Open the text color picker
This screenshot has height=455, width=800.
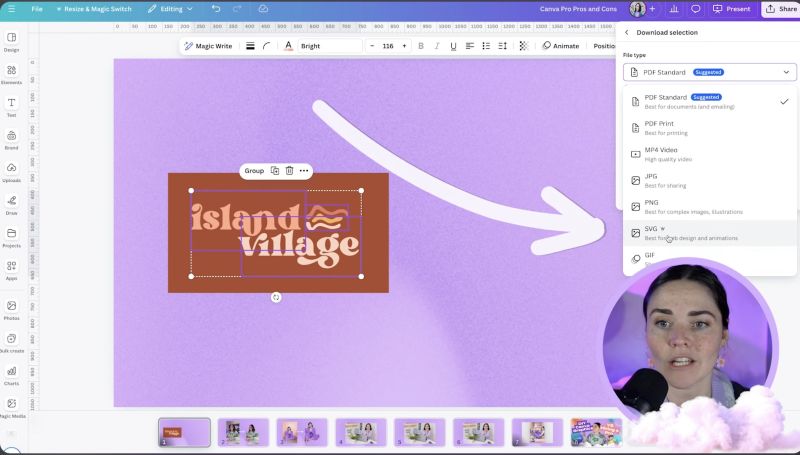point(288,46)
